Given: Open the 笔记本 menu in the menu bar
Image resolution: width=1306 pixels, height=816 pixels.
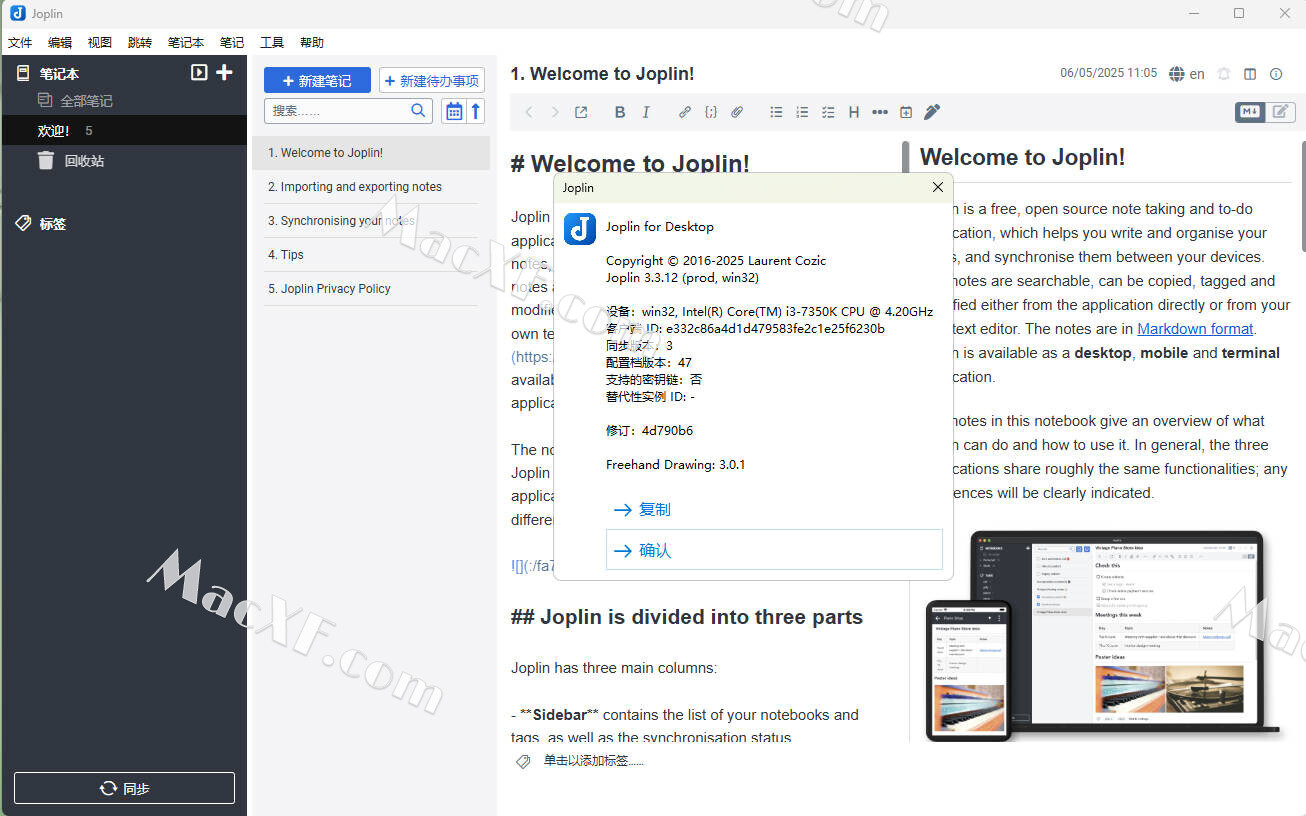Looking at the screenshot, I should pyautogui.click(x=186, y=43).
